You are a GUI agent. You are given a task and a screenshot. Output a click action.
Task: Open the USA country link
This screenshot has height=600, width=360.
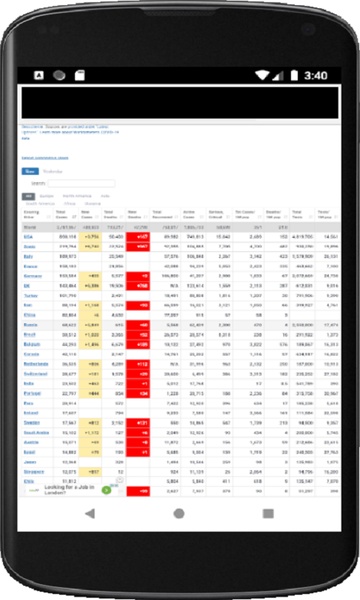click(x=28, y=237)
